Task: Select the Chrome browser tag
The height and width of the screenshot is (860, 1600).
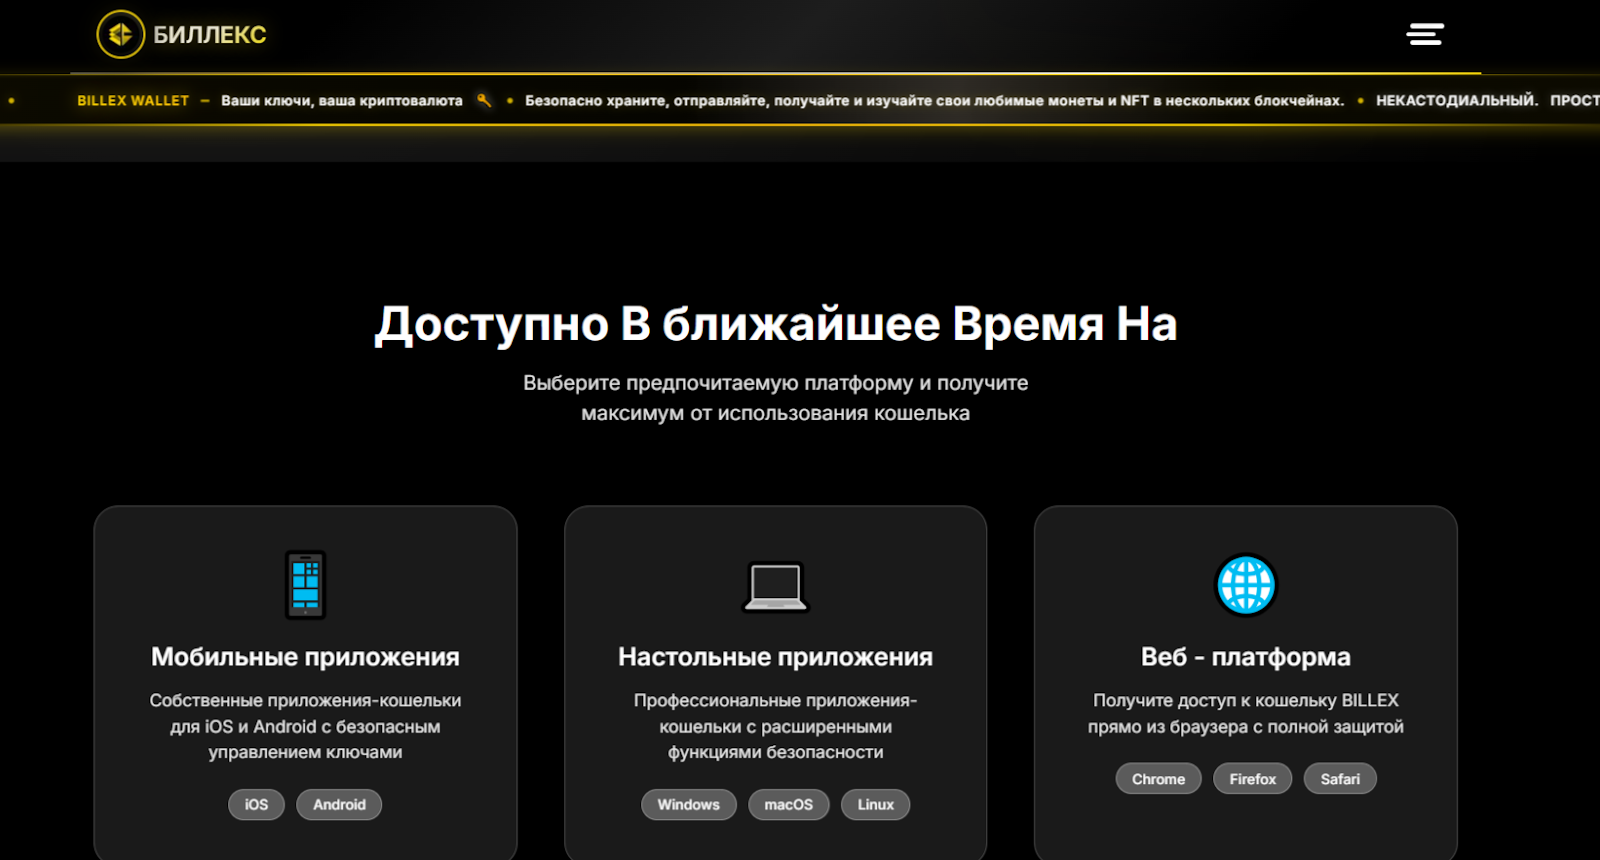Action: (x=1158, y=779)
